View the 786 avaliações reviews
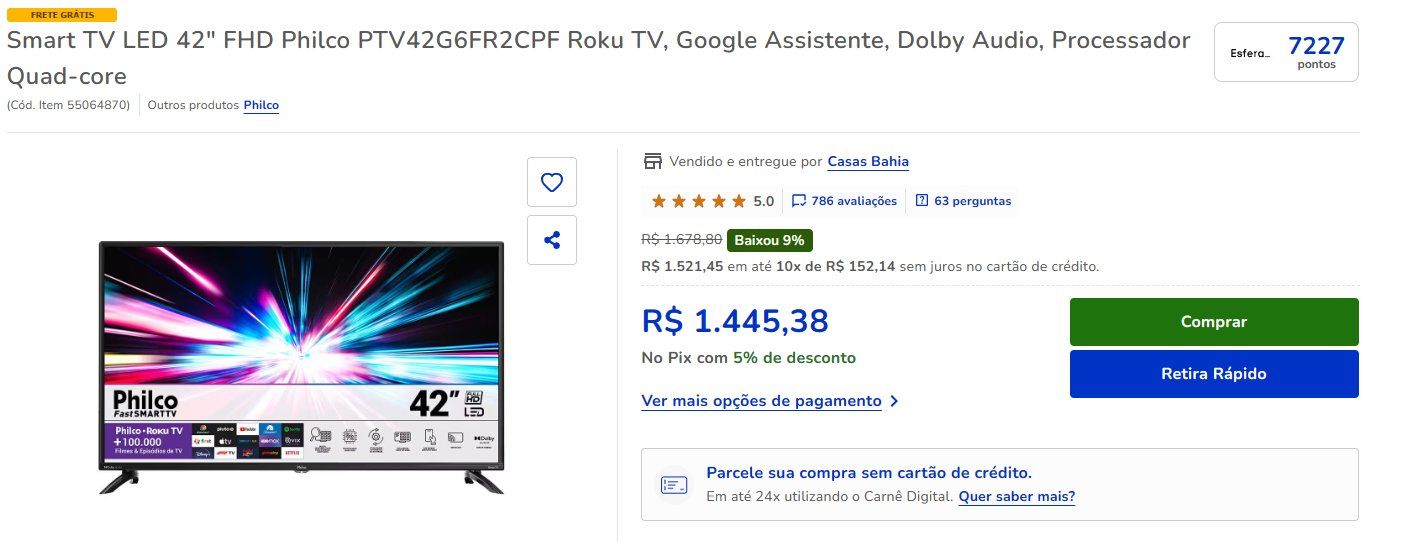Viewport: 1407px width, 542px height. [854, 201]
